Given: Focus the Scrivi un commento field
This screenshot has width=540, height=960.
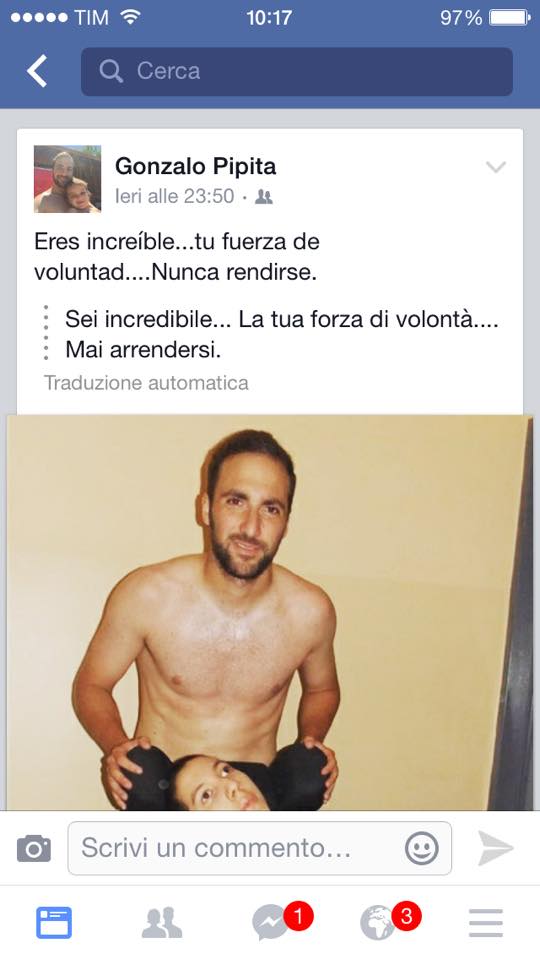Looking at the screenshot, I should pos(260,849).
